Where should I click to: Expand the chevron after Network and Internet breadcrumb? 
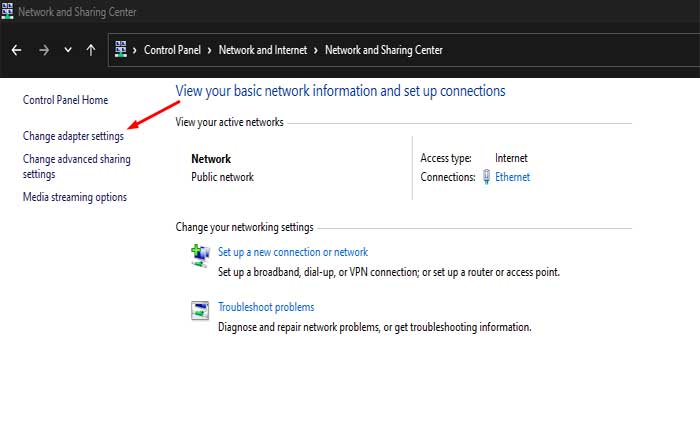pos(317,50)
